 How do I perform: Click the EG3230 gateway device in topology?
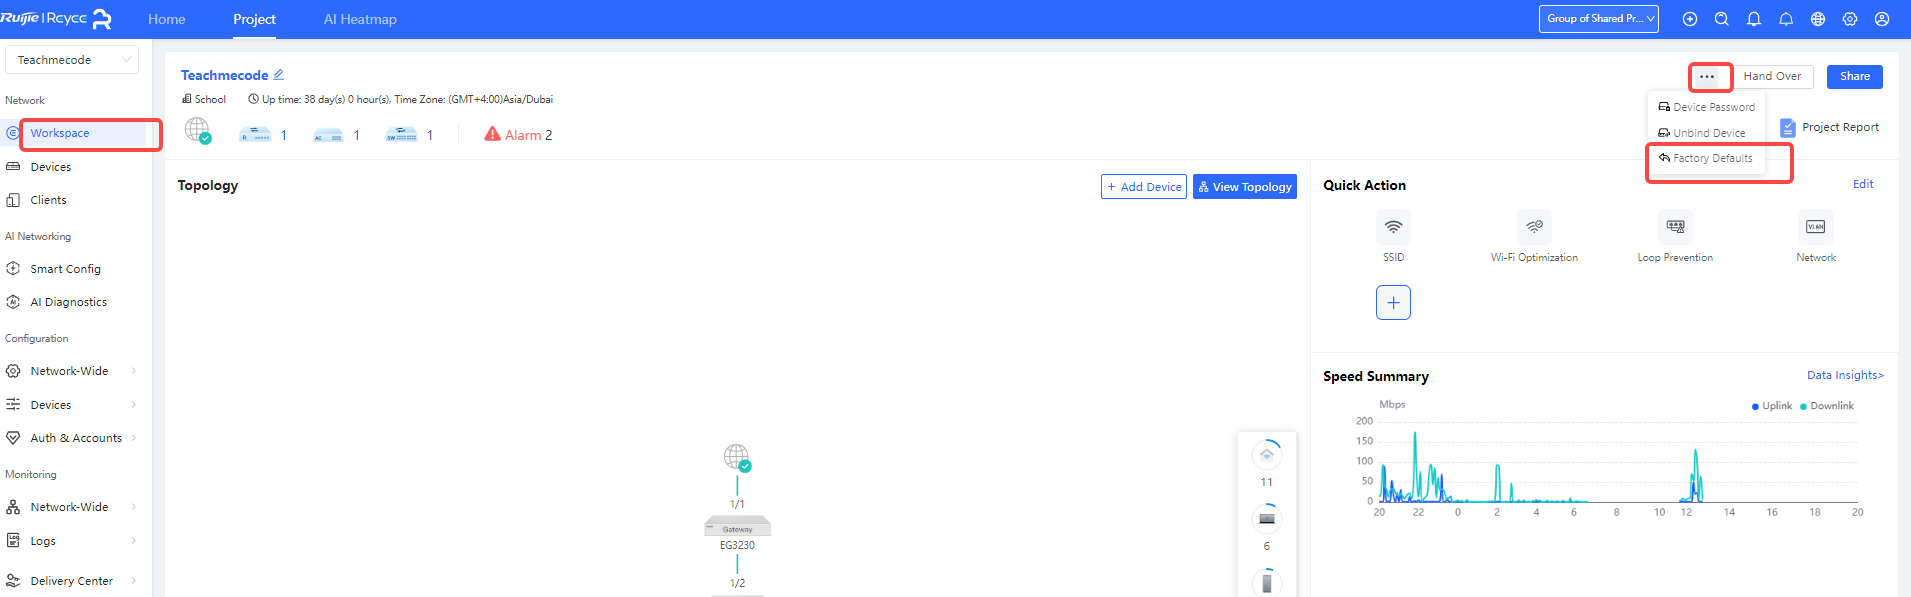(737, 527)
